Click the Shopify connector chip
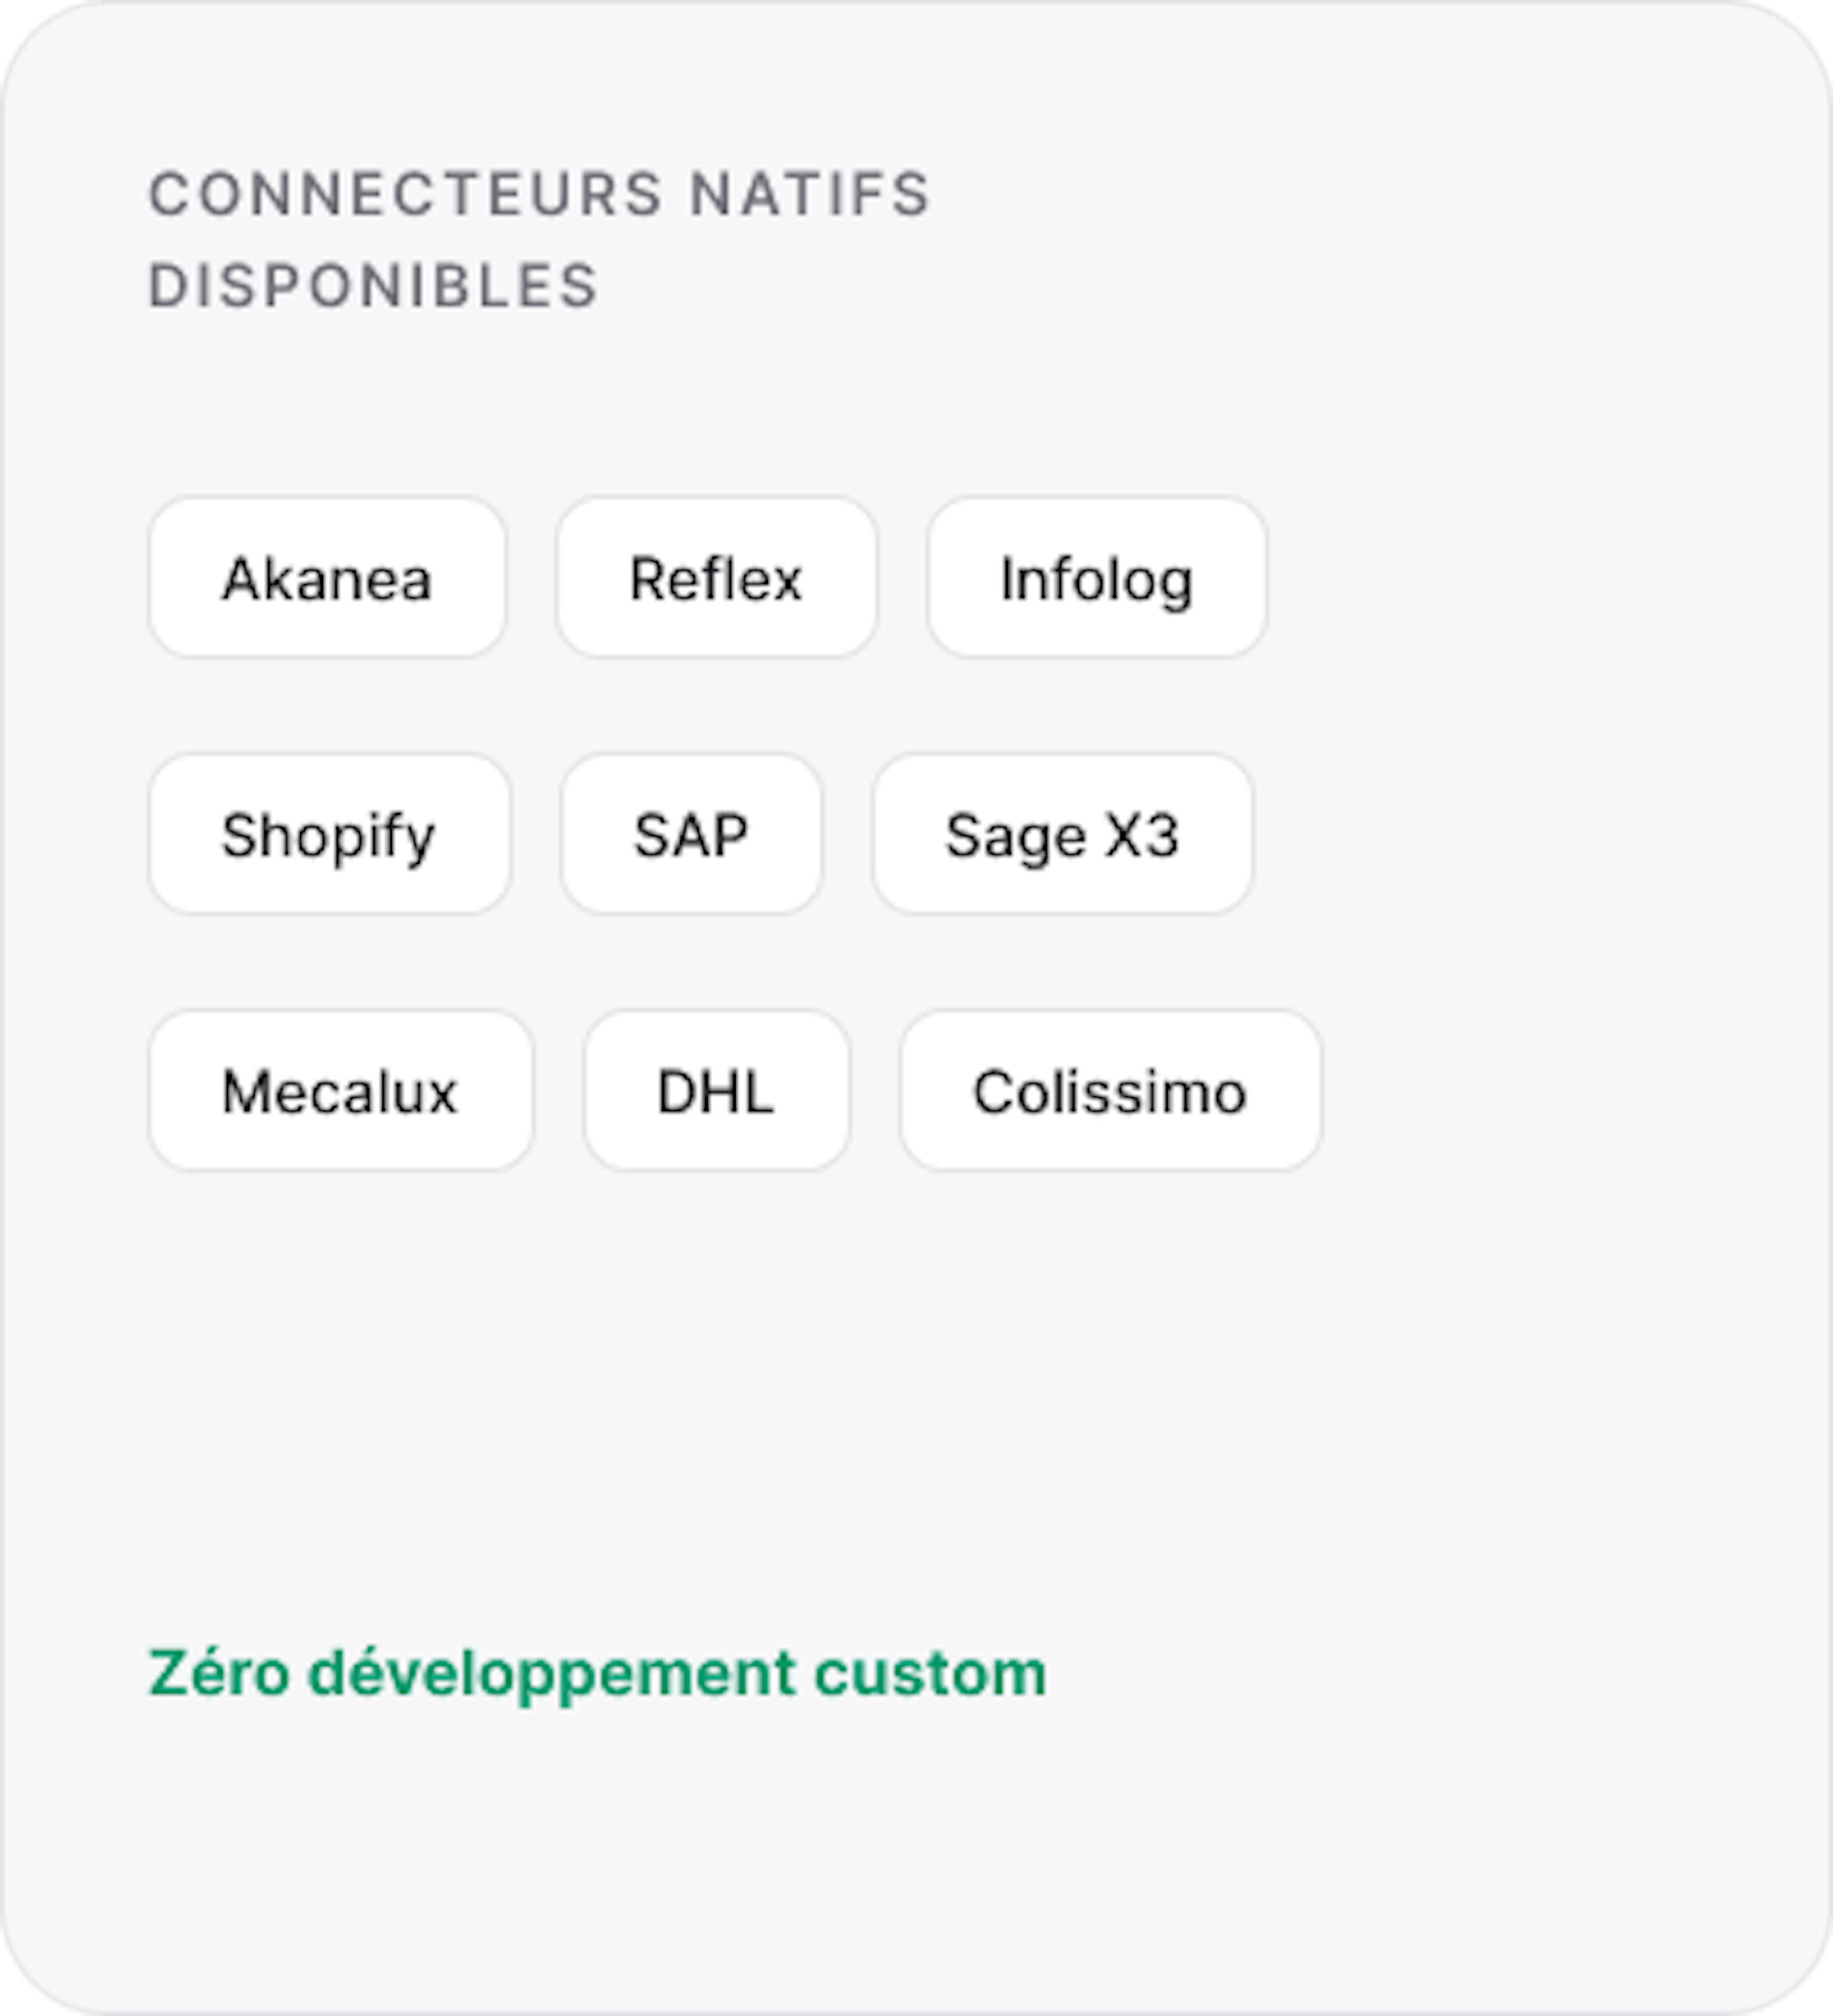Screen dimensions: 1833x2016 click(x=329, y=834)
